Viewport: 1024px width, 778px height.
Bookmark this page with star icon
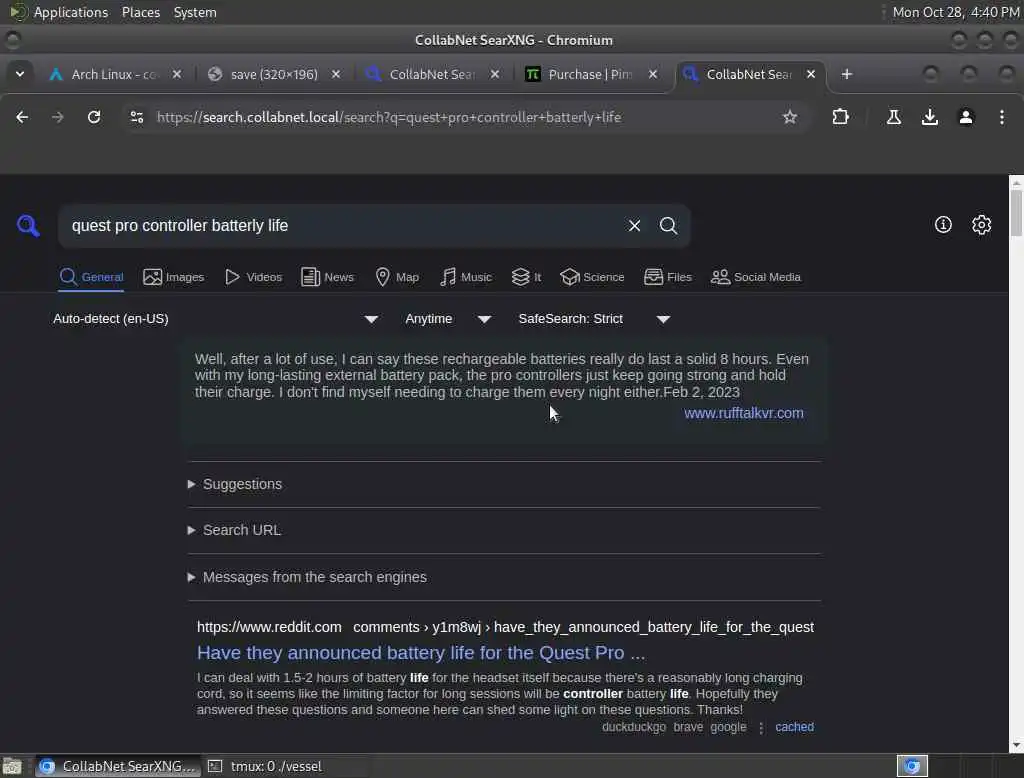pos(790,117)
